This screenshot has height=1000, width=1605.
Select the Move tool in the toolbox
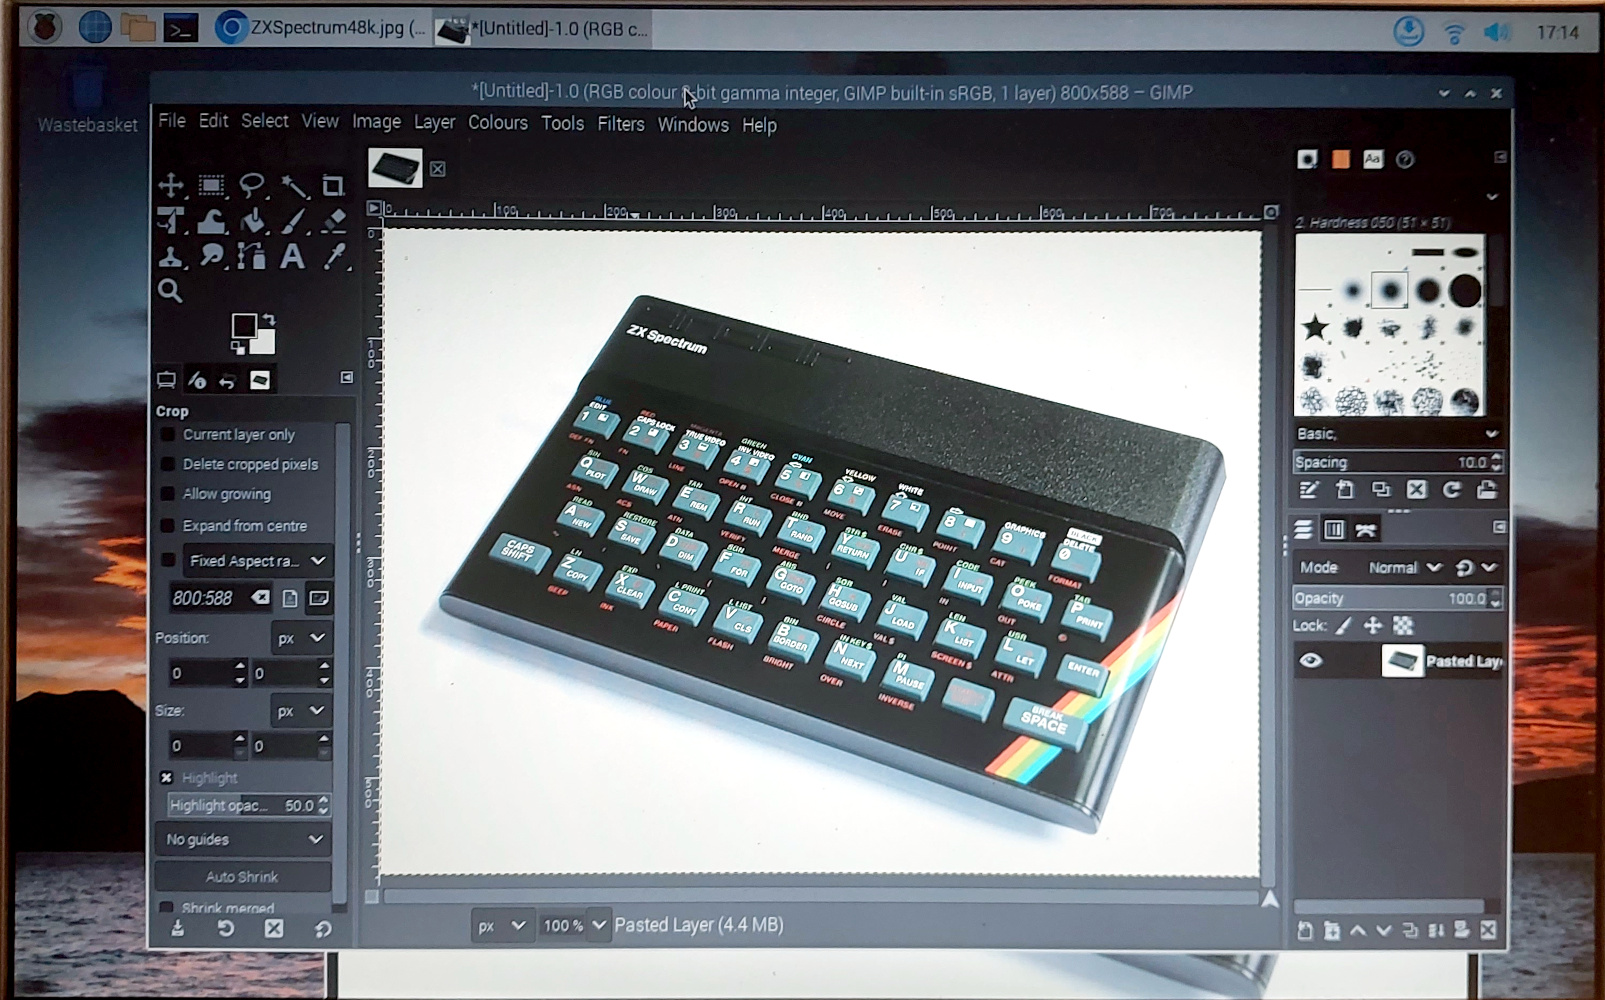(x=170, y=186)
